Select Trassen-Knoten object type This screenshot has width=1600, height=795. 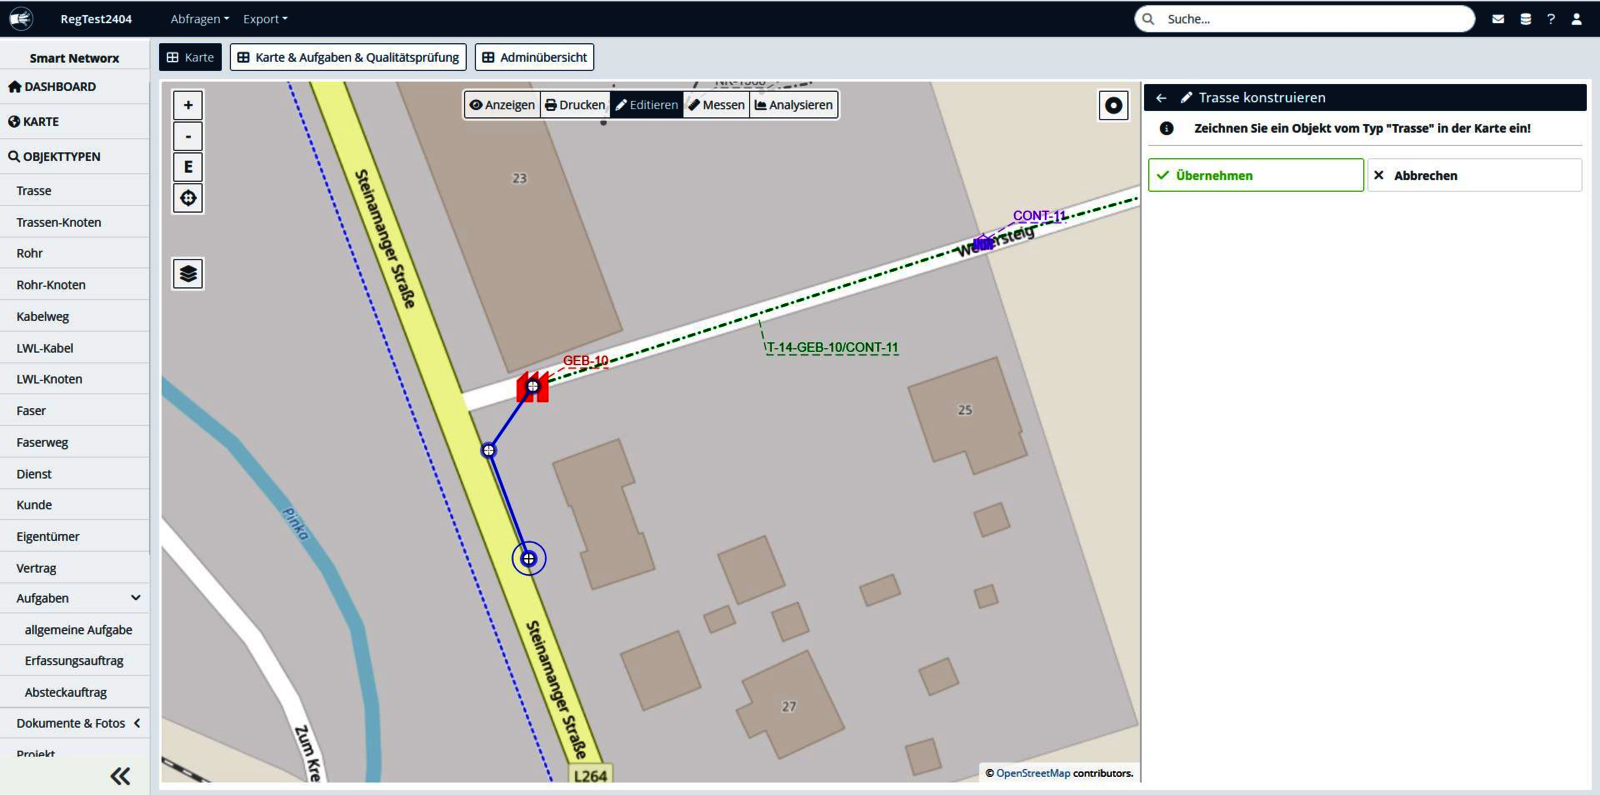(x=75, y=222)
